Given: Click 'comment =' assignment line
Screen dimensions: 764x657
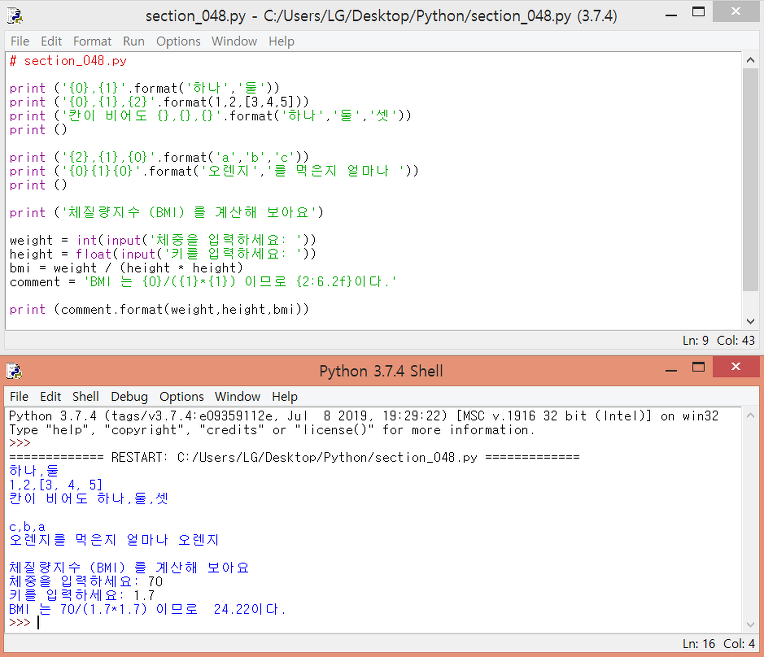Looking at the screenshot, I should point(203,282).
